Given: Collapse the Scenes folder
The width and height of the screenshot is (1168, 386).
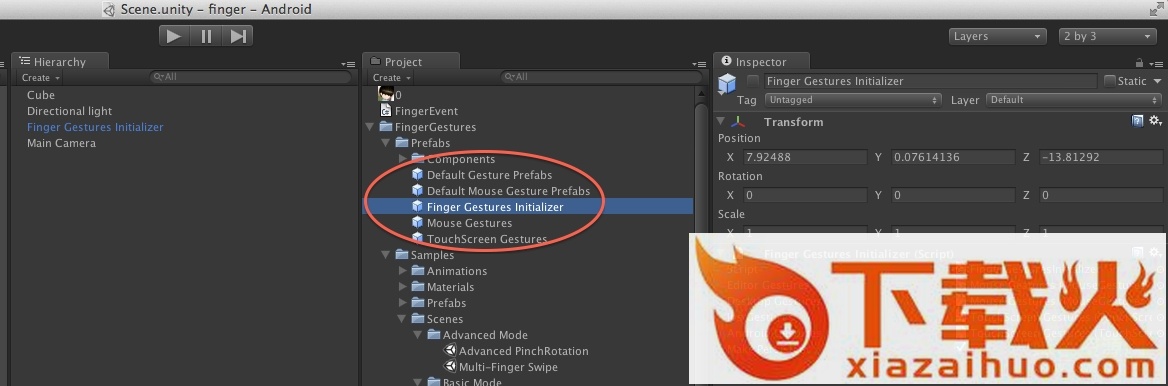Looking at the screenshot, I should pos(402,319).
